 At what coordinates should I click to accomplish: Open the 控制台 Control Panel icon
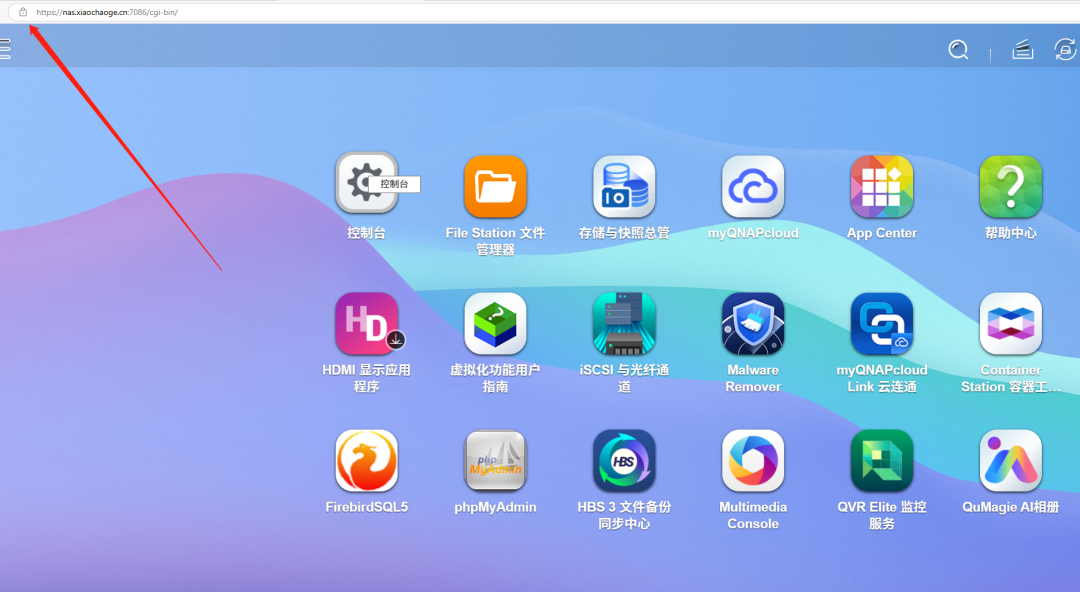coord(366,184)
